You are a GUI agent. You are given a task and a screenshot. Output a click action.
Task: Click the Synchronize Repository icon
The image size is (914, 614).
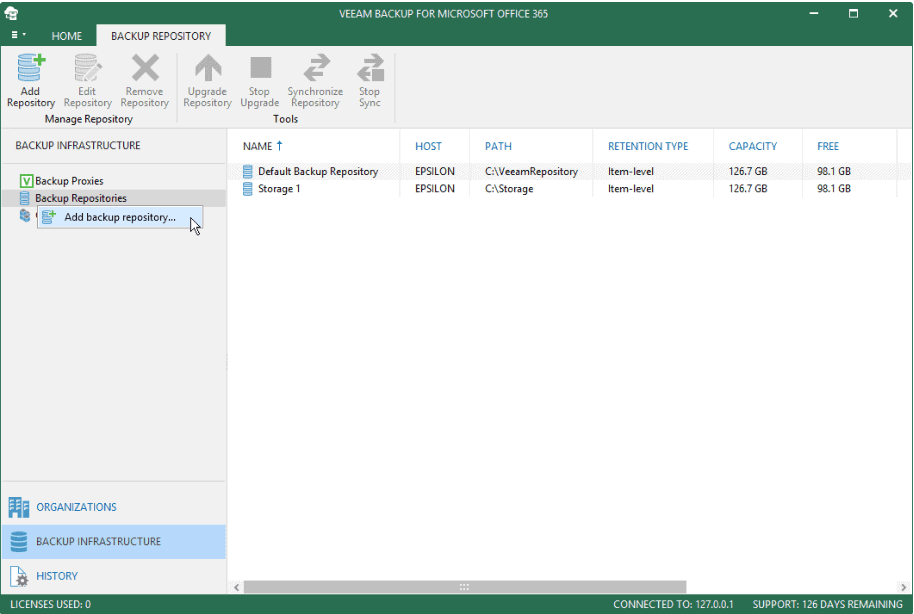pos(316,68)
